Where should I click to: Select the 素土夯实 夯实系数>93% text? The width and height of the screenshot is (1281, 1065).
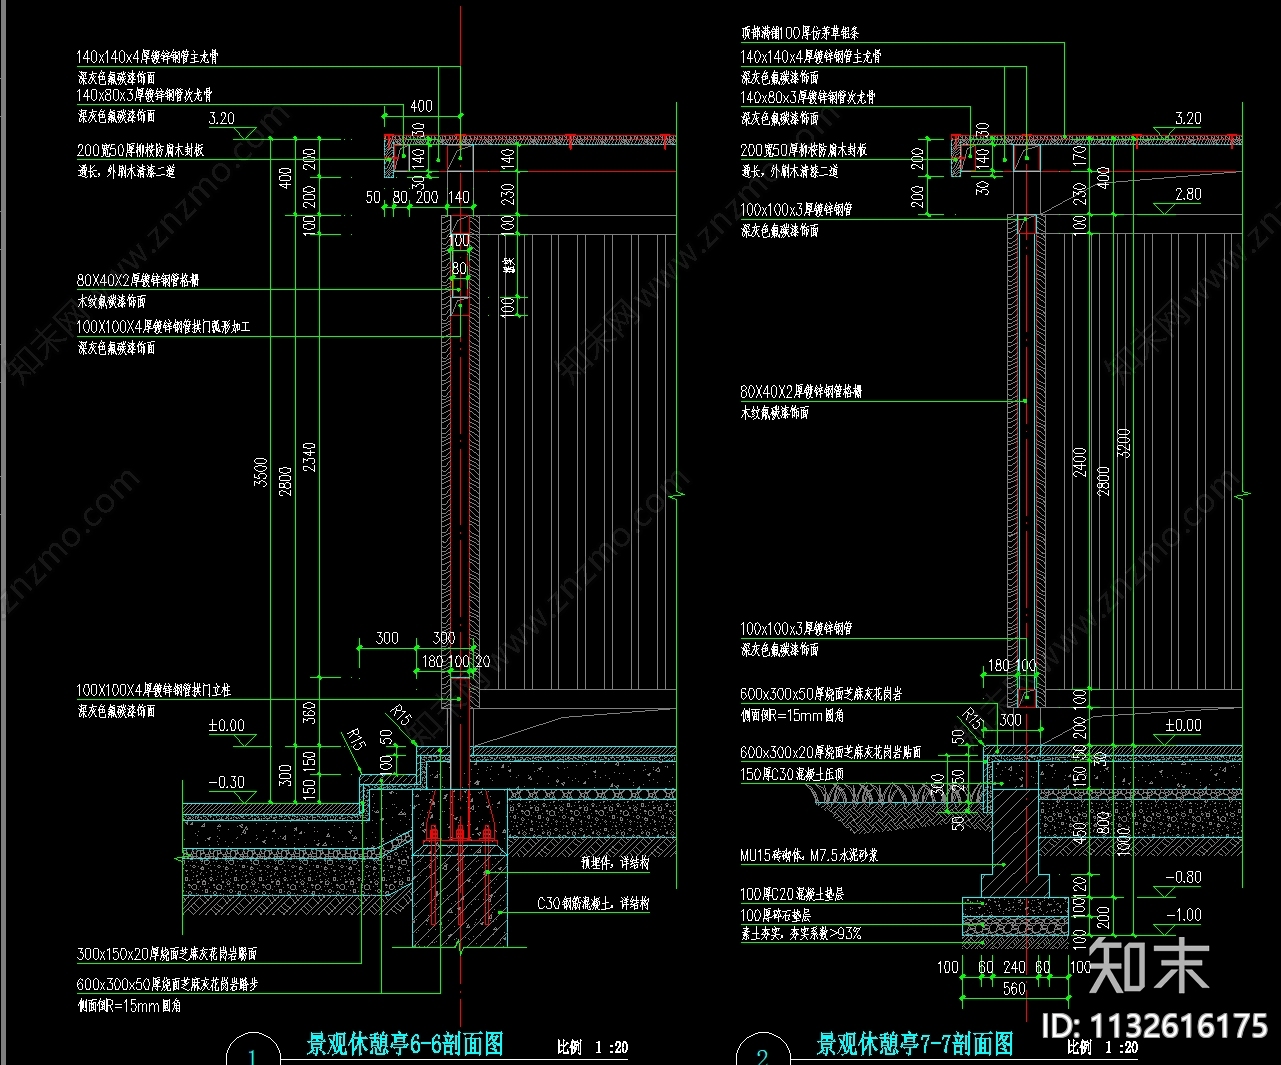(x=801, y=933)
